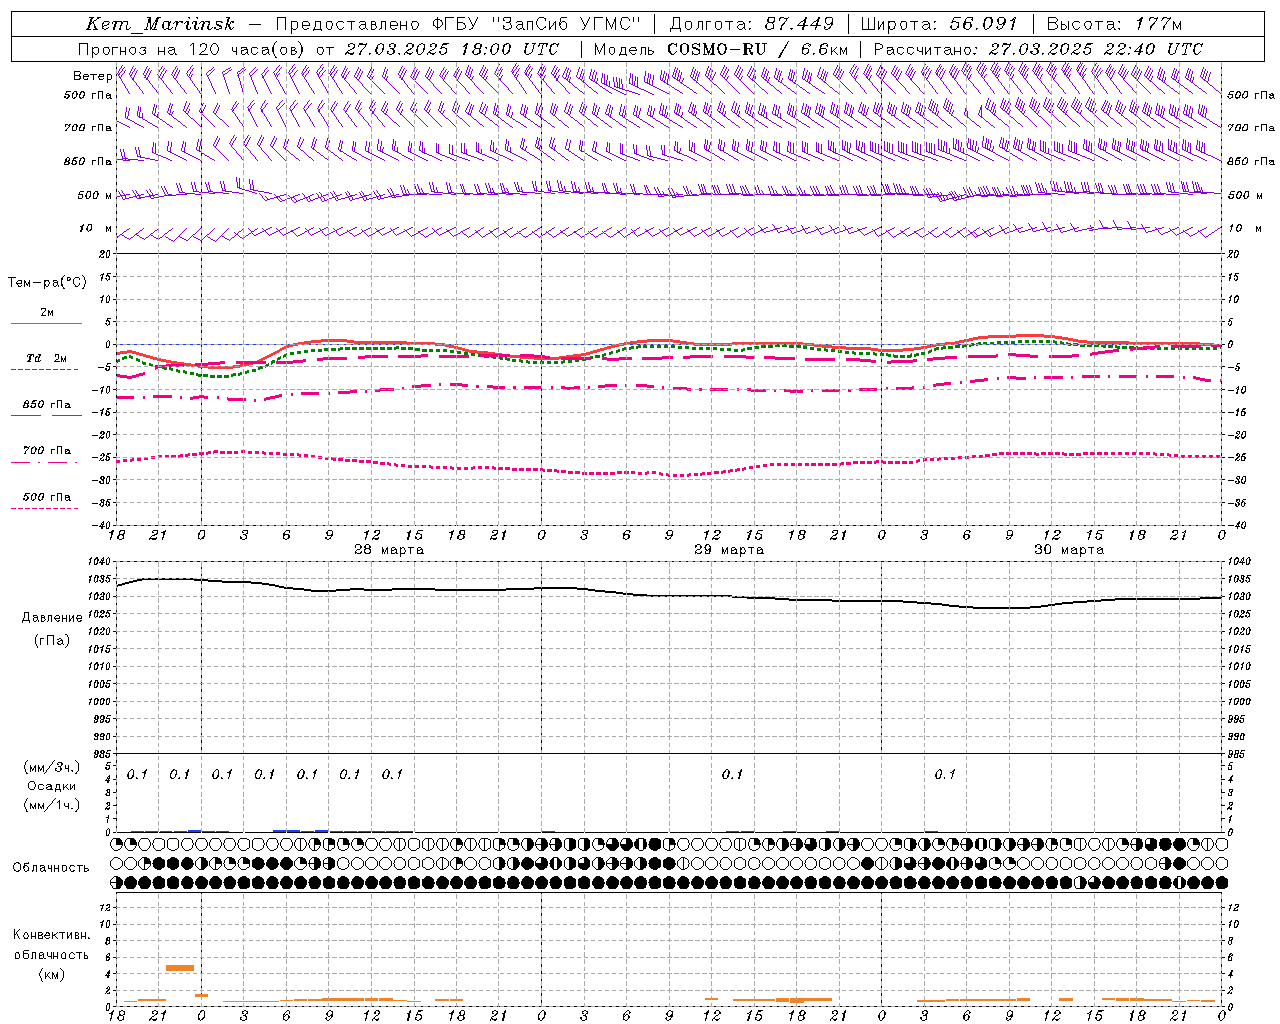1280x1024 pixels.
Task: Click the red 2м temperature legend line
Action: coord(47,323)
